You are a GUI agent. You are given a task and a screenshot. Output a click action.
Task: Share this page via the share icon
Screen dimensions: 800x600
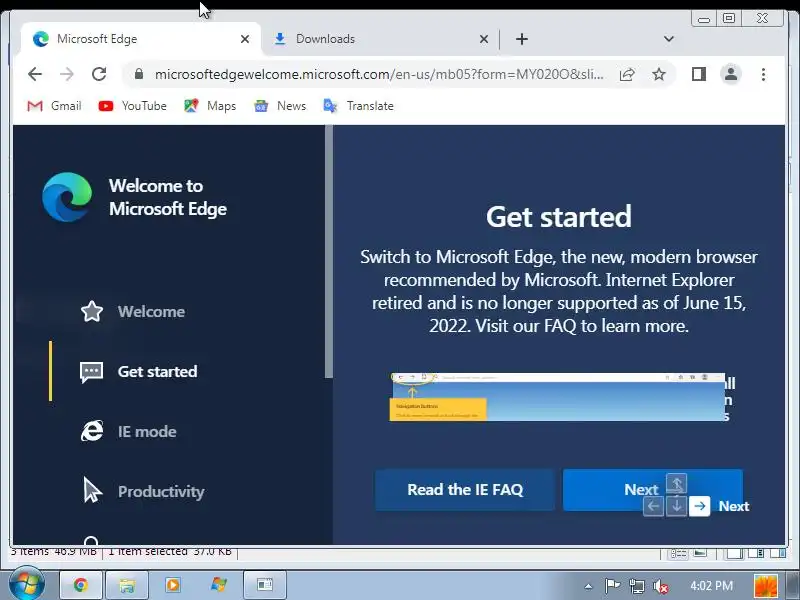tap(627, 74)
